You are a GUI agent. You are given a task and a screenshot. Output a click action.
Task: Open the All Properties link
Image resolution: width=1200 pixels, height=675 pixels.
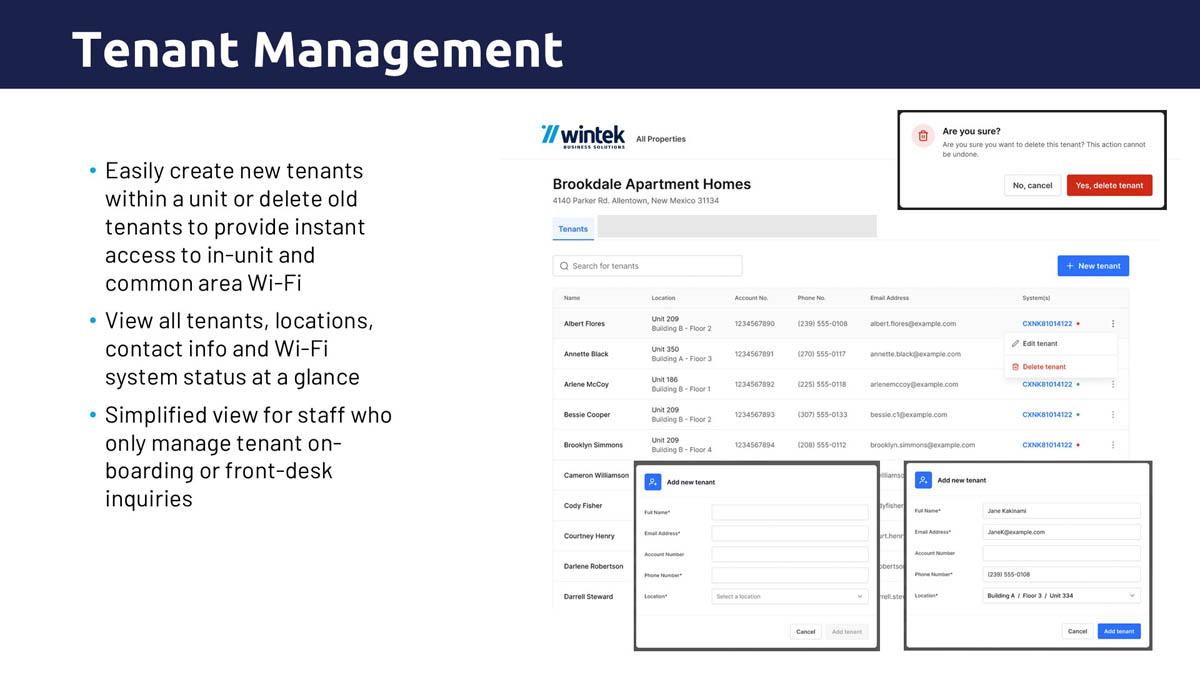tap(661, 139)
